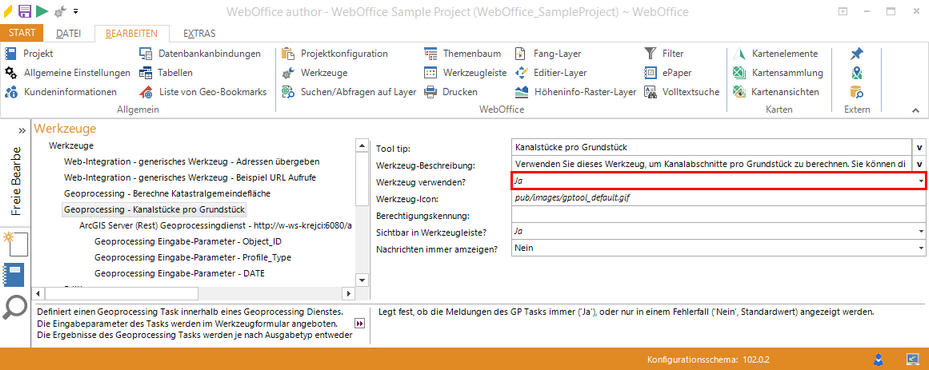Select Geoprocessing - Kanalstücke pro Grundstück
Image resolution: width=929 pixels, height=370 pixels.
pos(154,209)
